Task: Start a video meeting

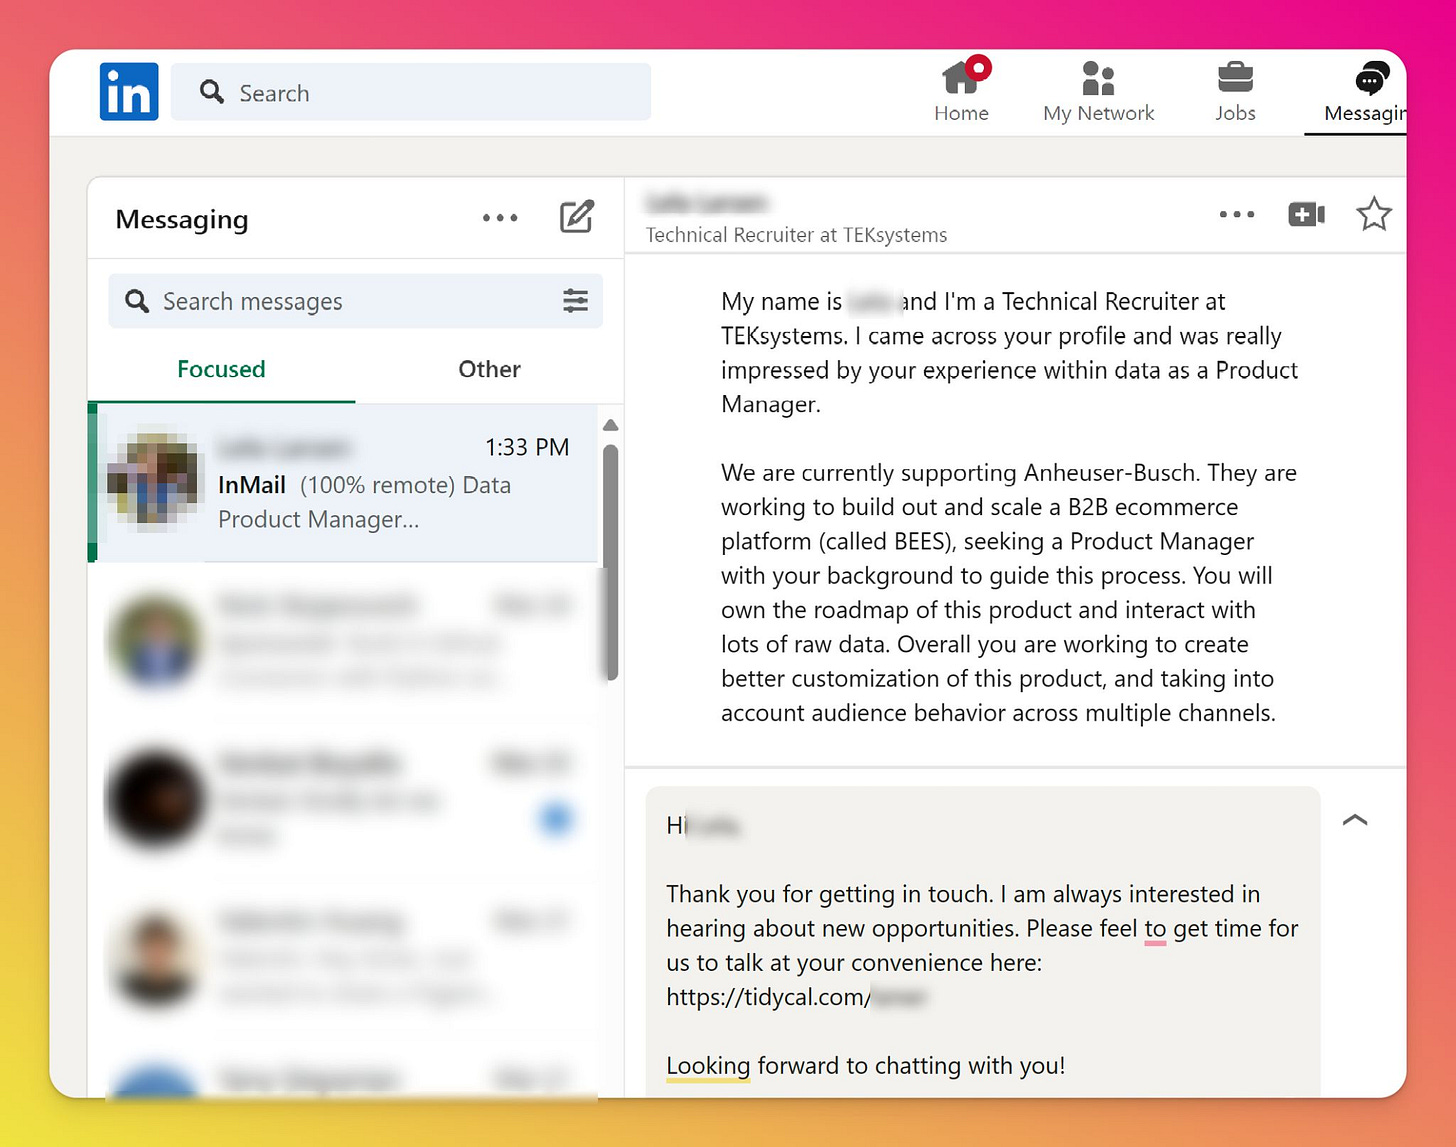Action: click(1306, 214)
